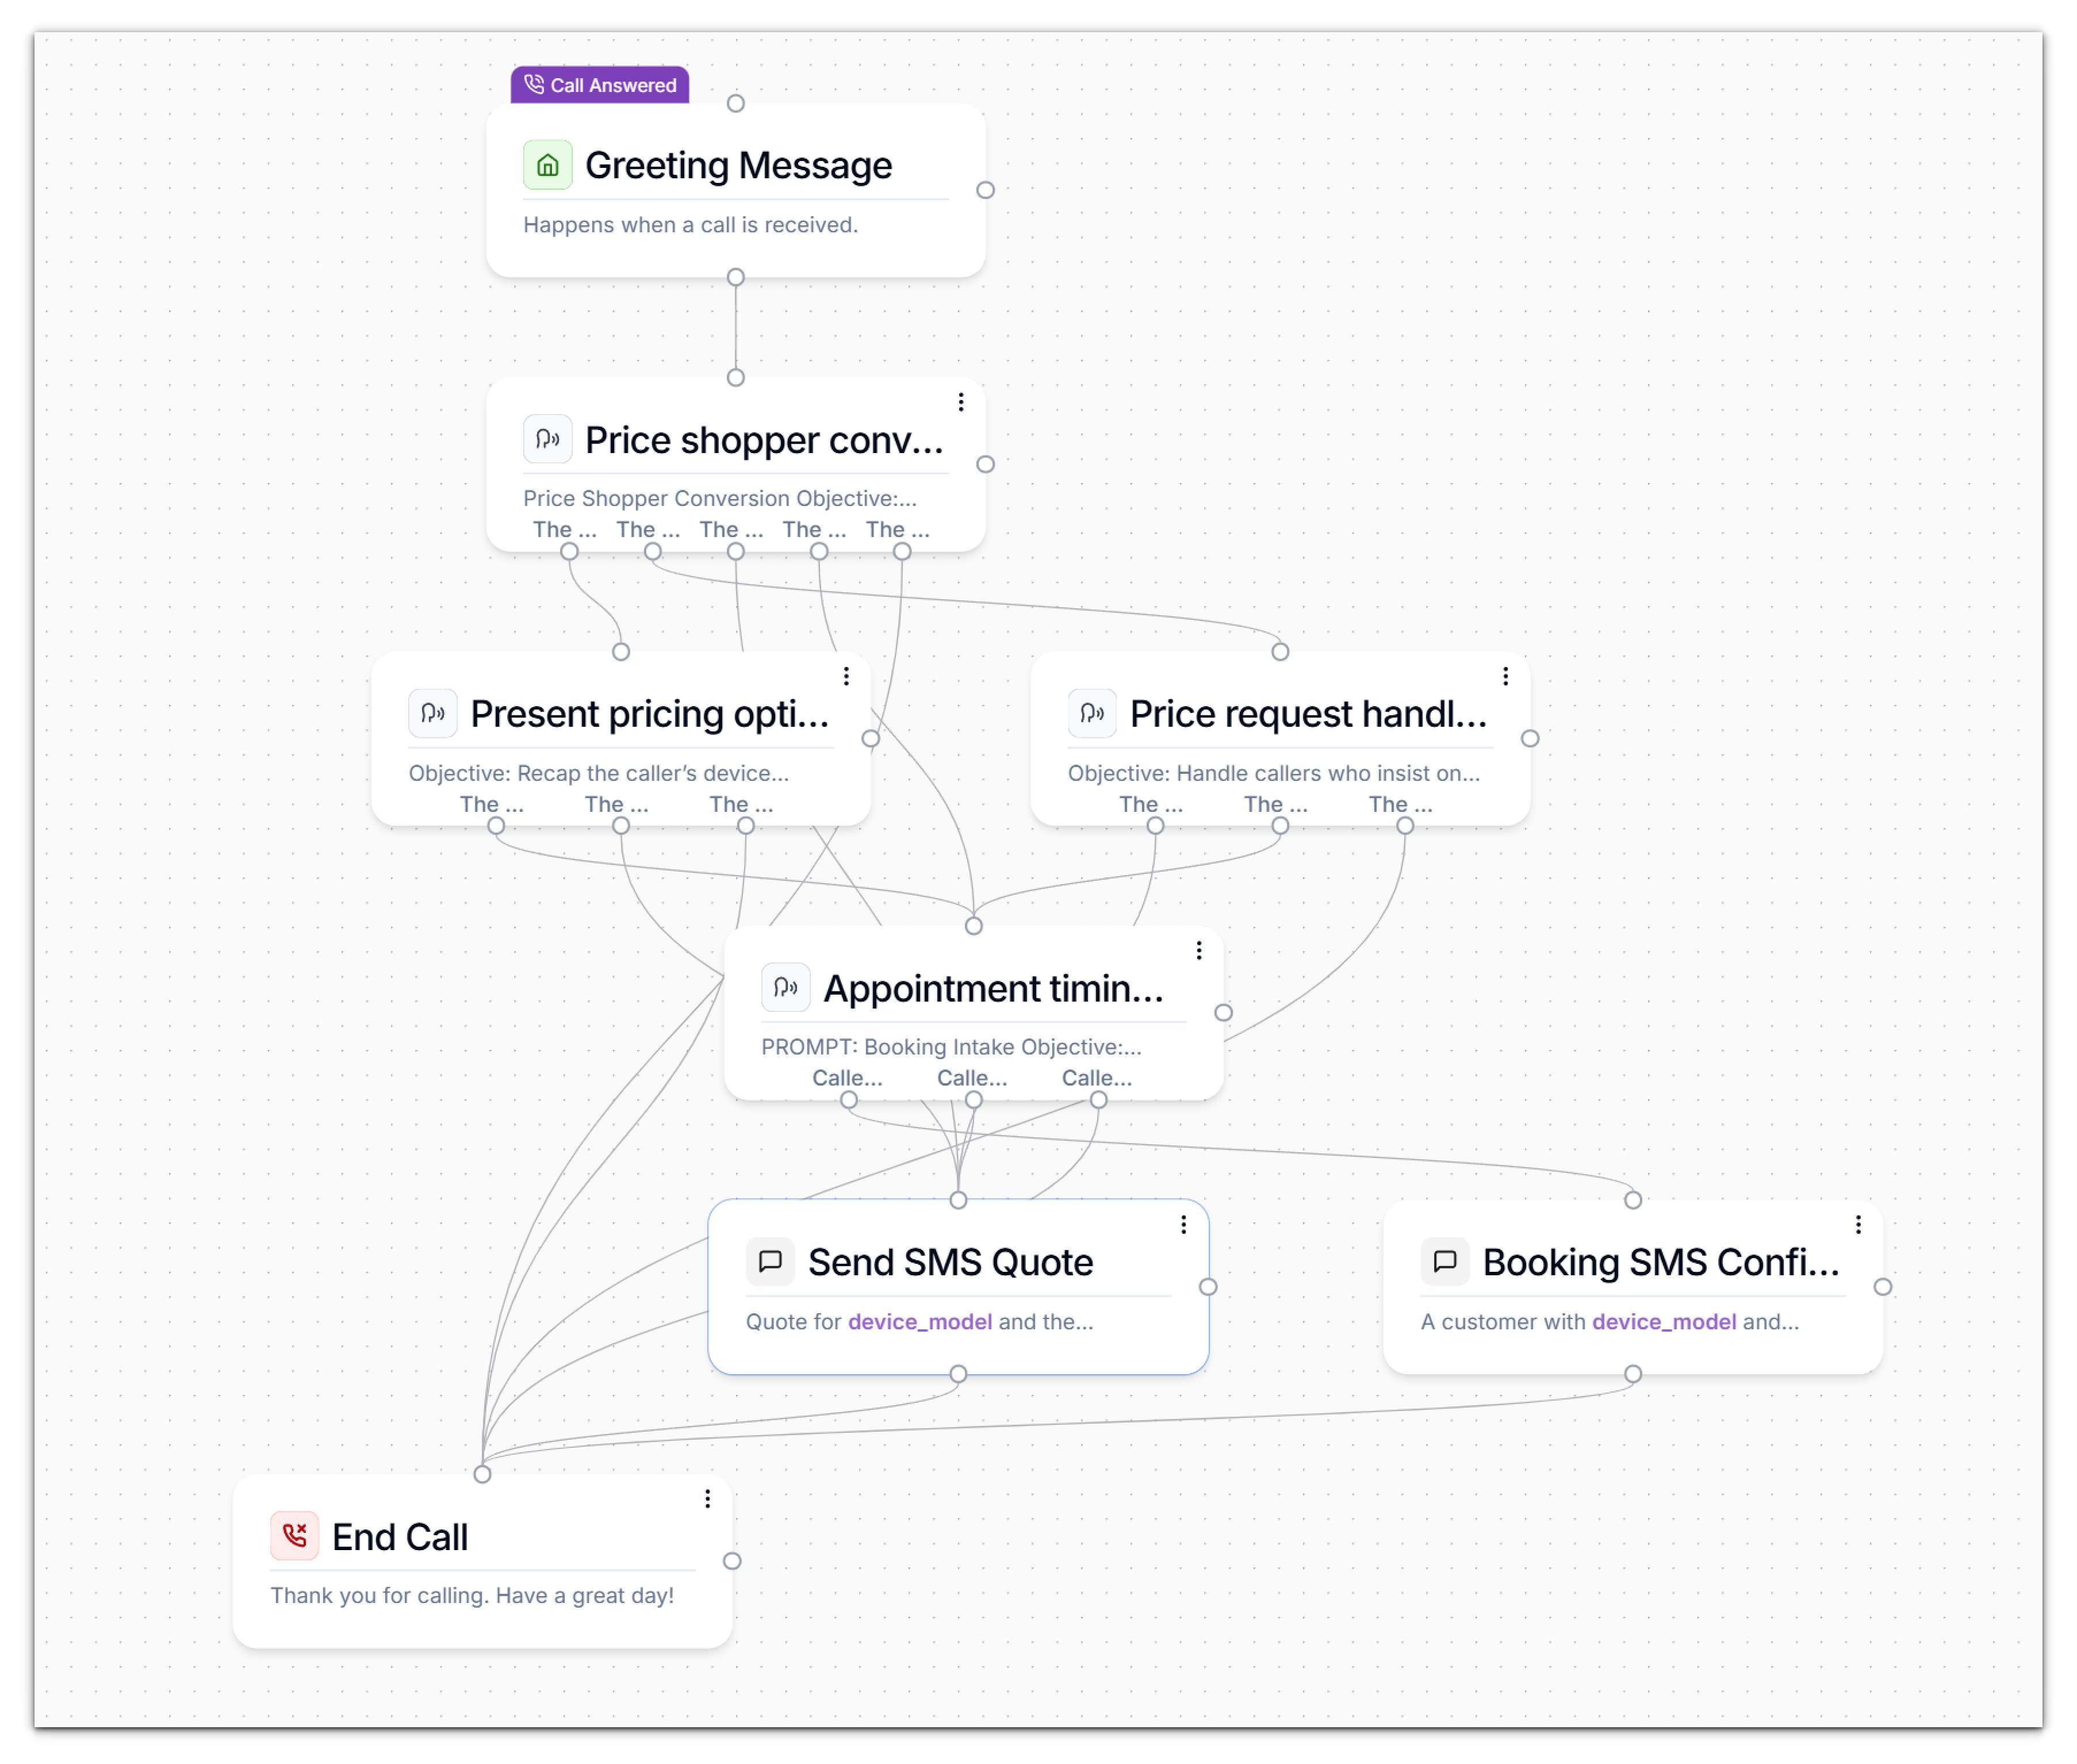This screenshot has height=1764, width=2077.
Task: Click the SMS icon on Booking SMS Confirmation
Action: 1446,1262
